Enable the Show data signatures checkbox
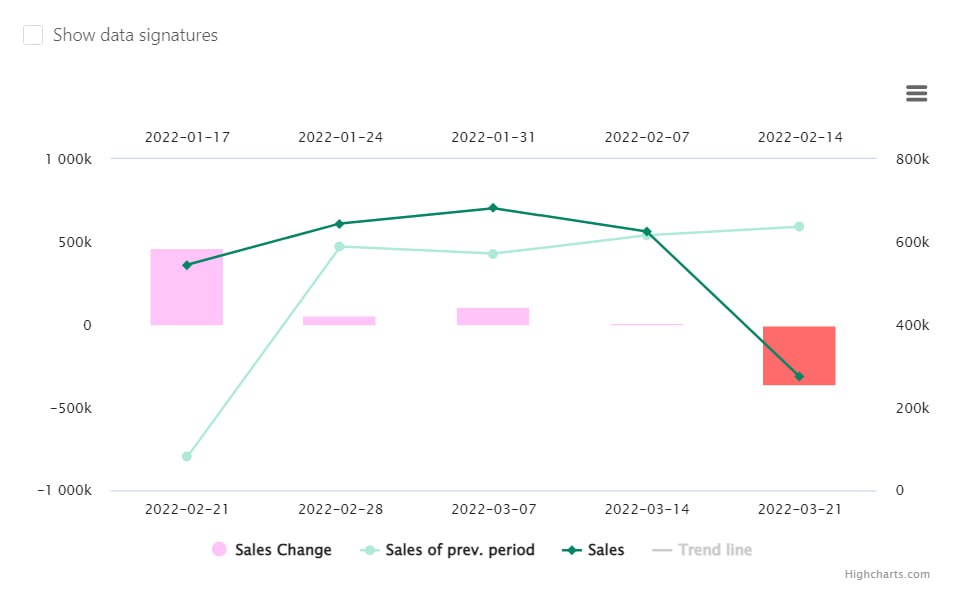Screen dimensions: 975x612 [33, 34]
